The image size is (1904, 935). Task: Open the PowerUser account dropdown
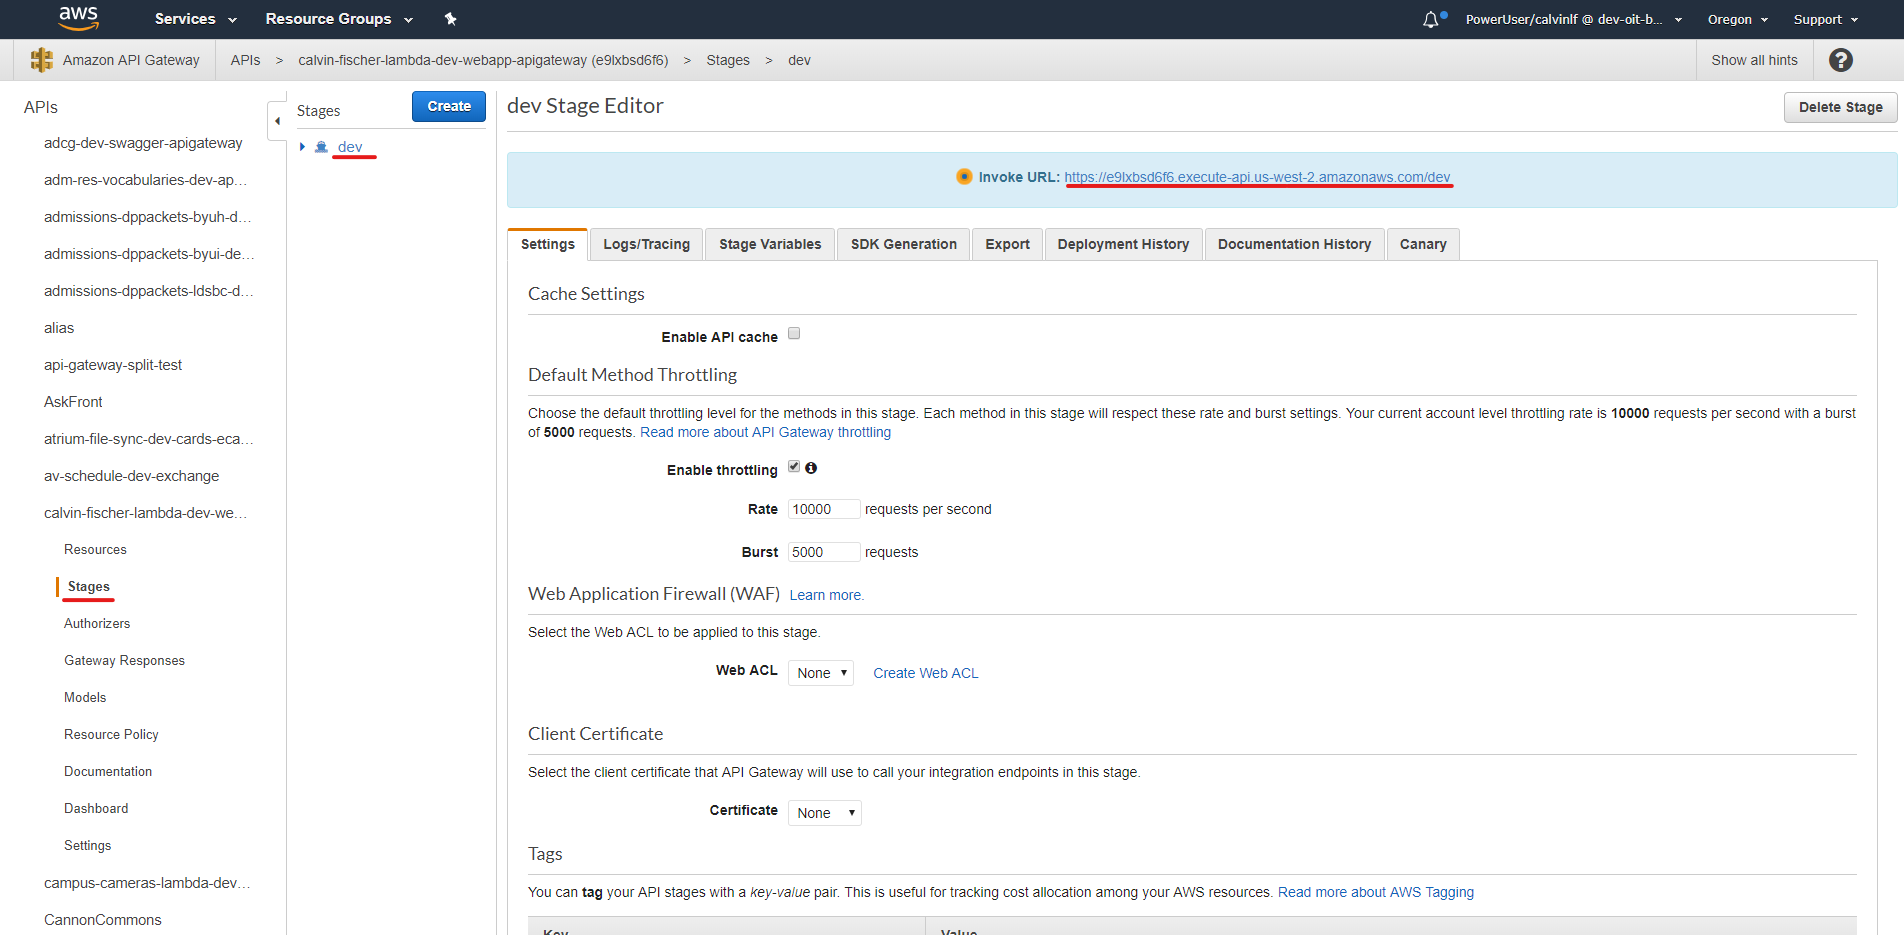click(x=1574, y=19)
